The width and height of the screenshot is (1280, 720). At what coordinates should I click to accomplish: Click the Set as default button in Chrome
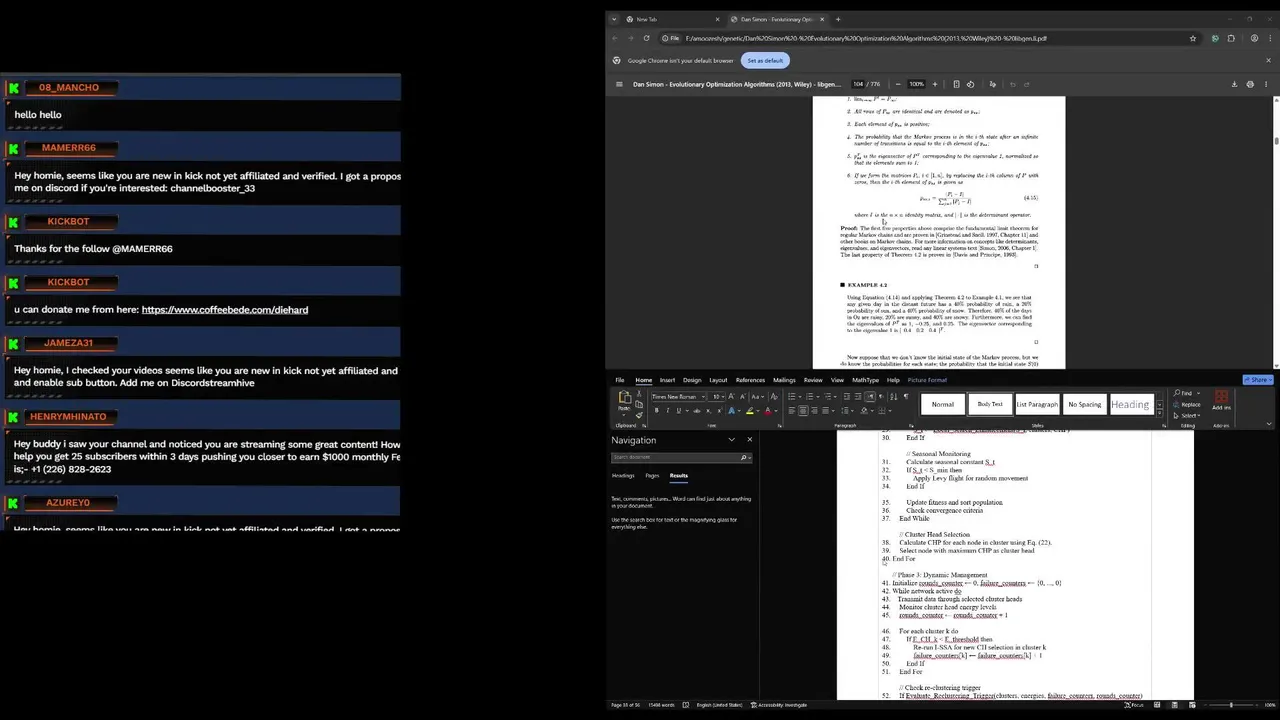(x=765, y=60)
